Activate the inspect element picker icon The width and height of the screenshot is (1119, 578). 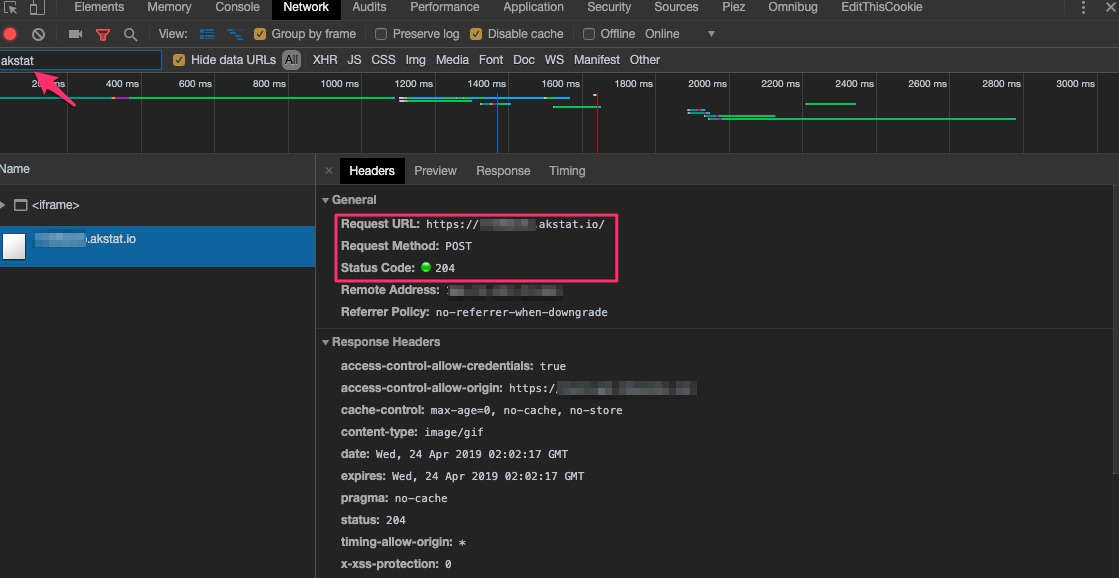[10, 8]
